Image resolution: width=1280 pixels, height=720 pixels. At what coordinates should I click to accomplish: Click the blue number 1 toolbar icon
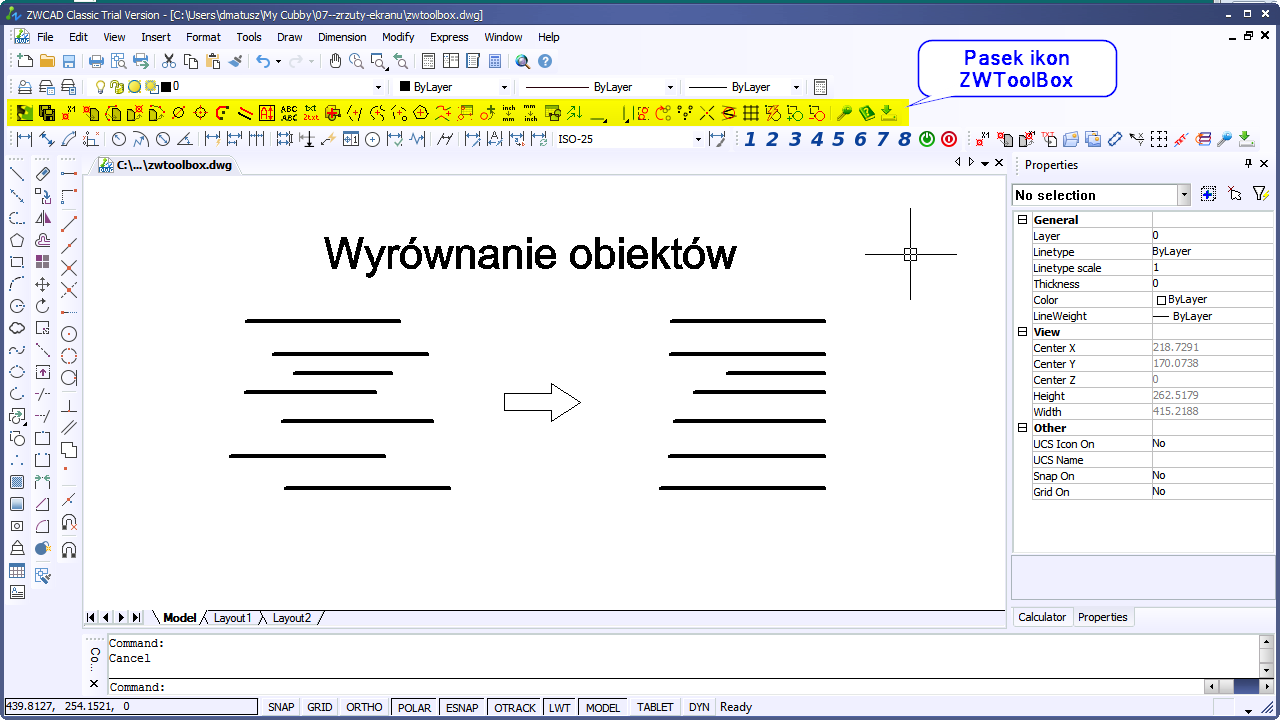[750, 139]
